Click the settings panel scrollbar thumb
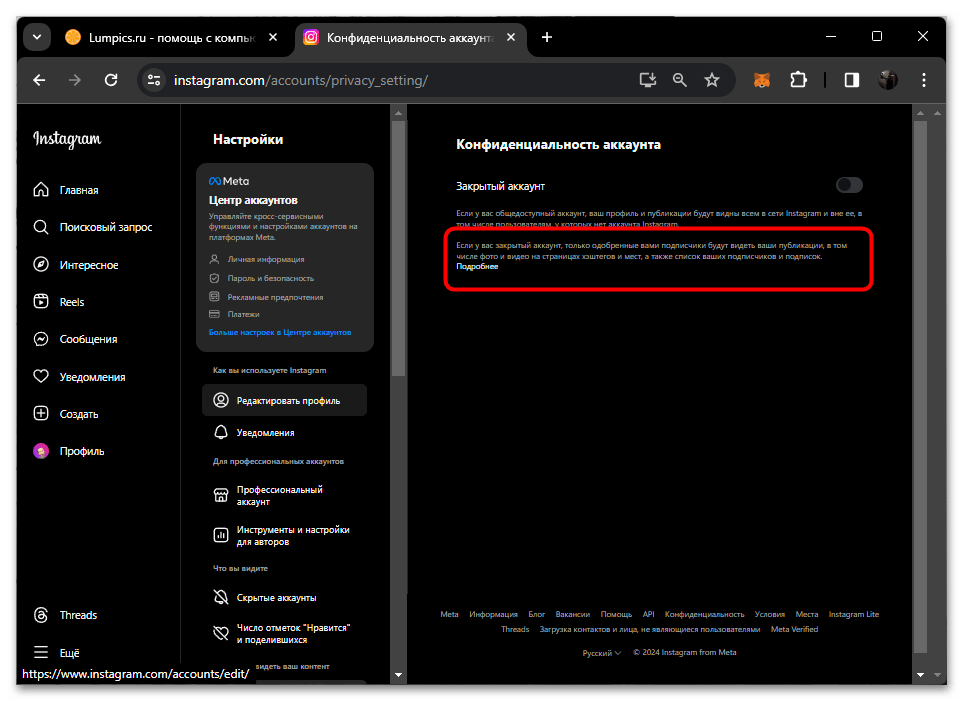Viewport: 963px width, 701px height. [398, 249]
